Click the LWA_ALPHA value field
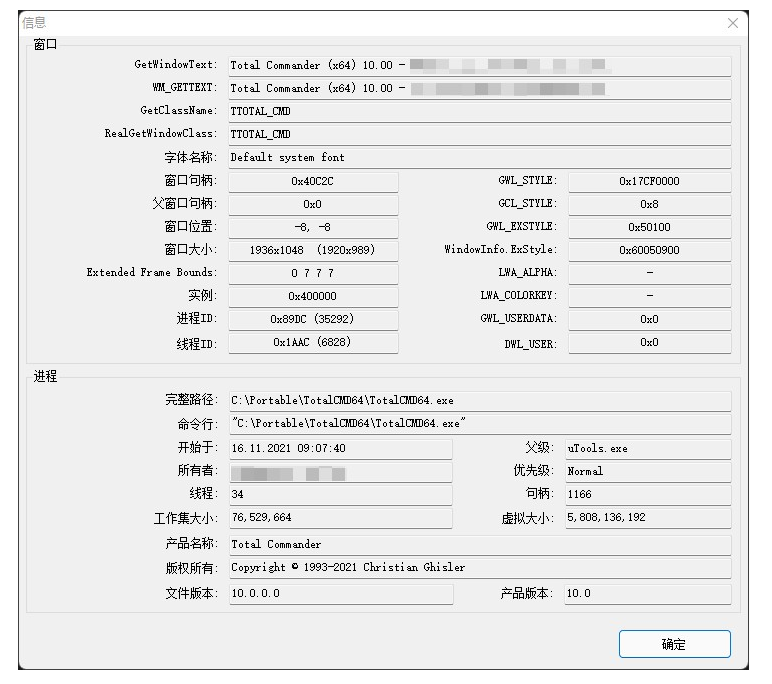Screen dimensions: 772x684 coord(649,273)
